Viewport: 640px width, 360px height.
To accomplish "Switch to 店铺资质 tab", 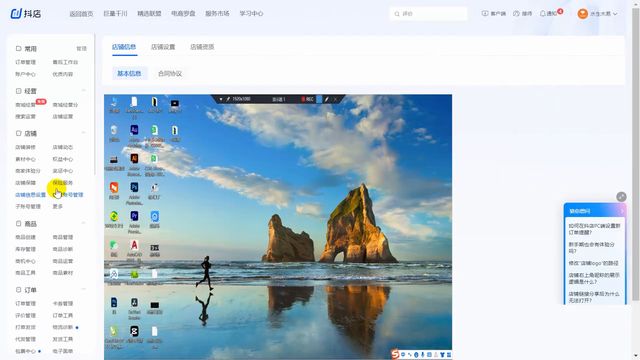I will pos(202,47).
